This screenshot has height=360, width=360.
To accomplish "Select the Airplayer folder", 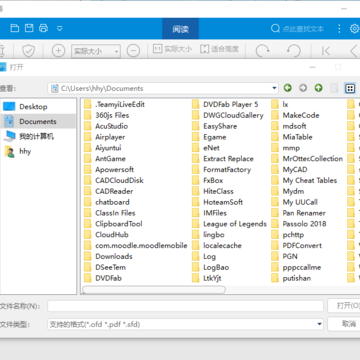I will (104, 137).
